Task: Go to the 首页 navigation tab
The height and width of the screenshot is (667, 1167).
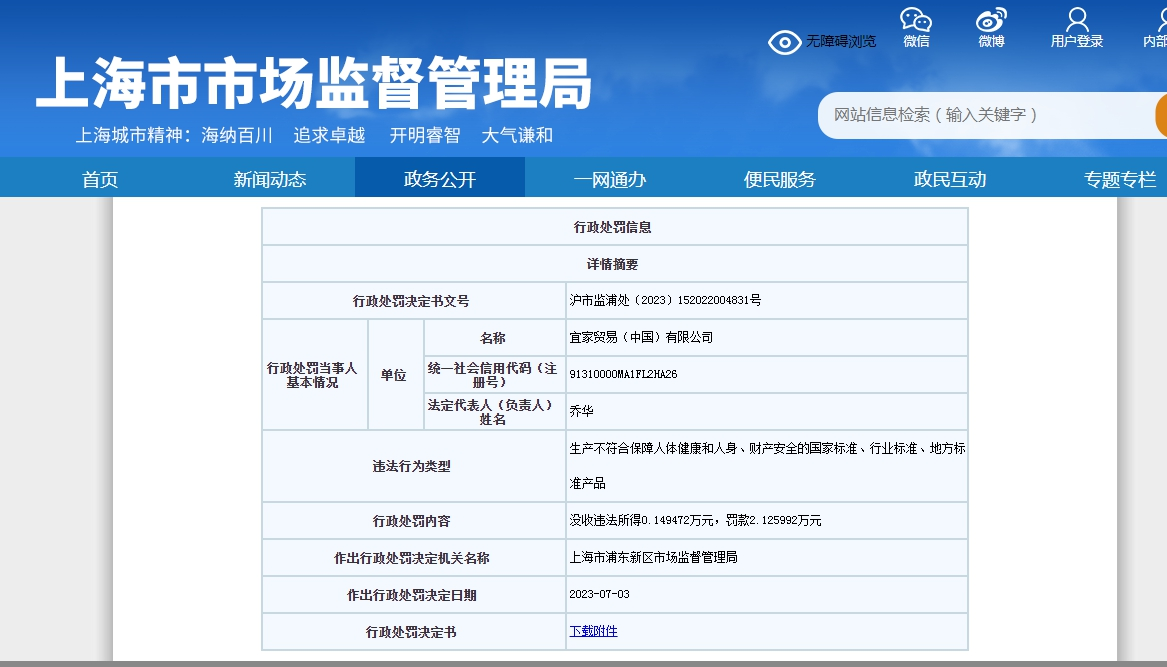Action: tap(100, 179)
